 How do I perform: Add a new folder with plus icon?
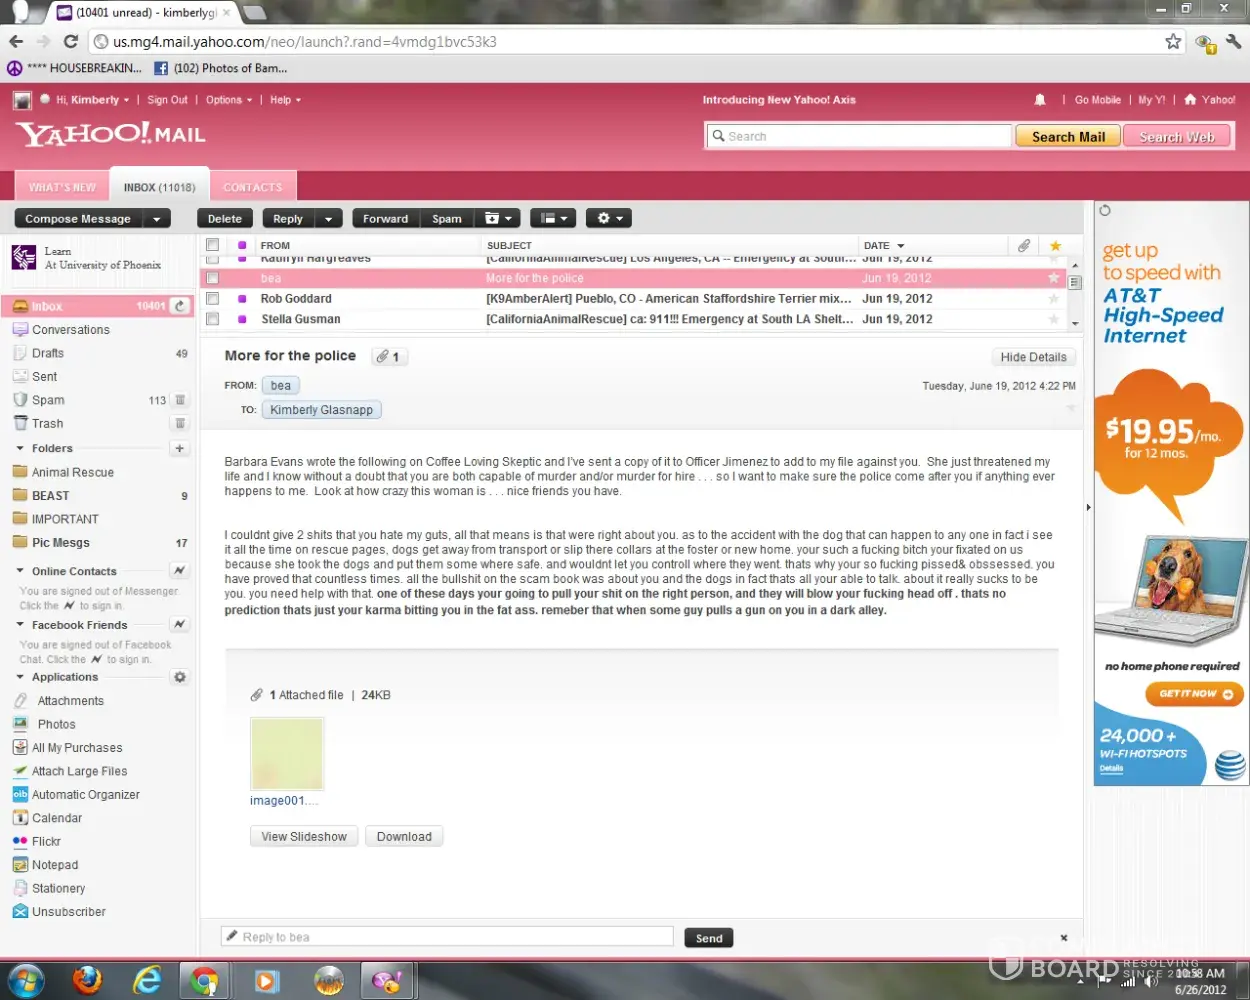tap(180, 448)
